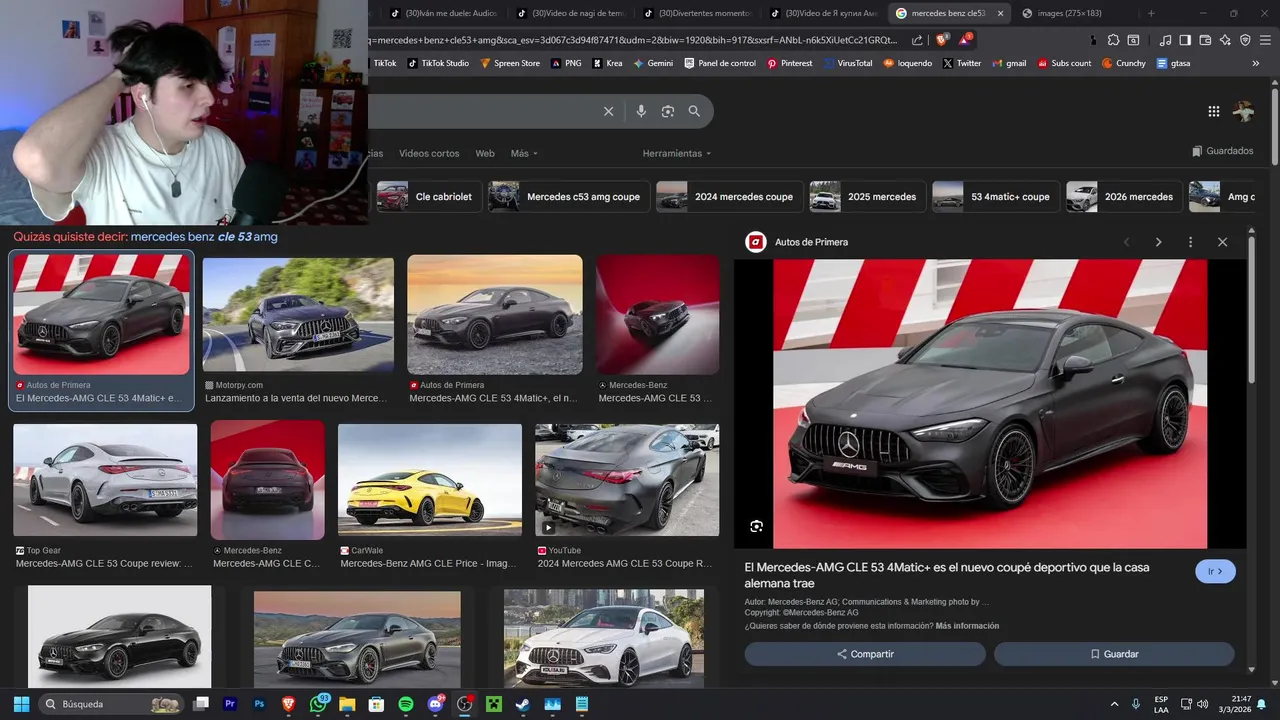1280x720 pixels.
Task: Open the Guardados saved items link
Action: click(1222, 151)
